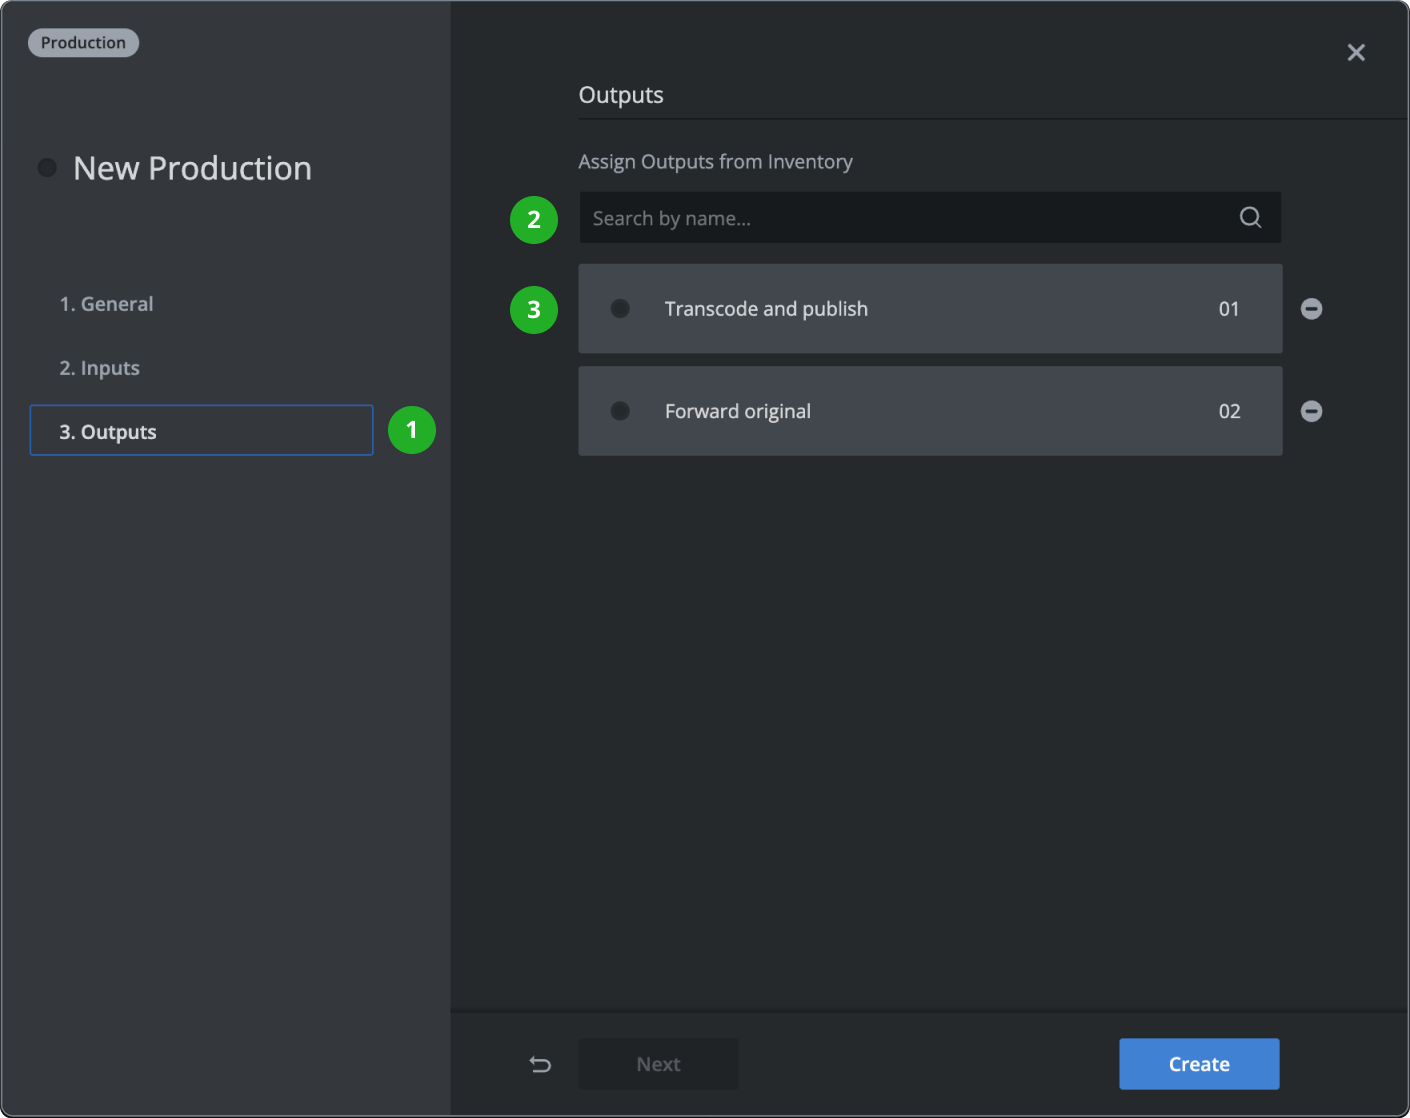
Task: Switch to the 2. Inputs step
Action: 99,367
